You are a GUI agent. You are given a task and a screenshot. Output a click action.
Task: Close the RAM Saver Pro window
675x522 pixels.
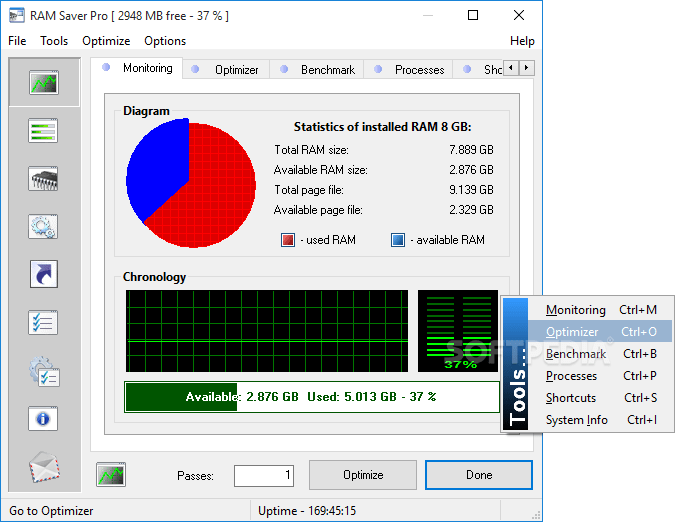pos(519,15)
